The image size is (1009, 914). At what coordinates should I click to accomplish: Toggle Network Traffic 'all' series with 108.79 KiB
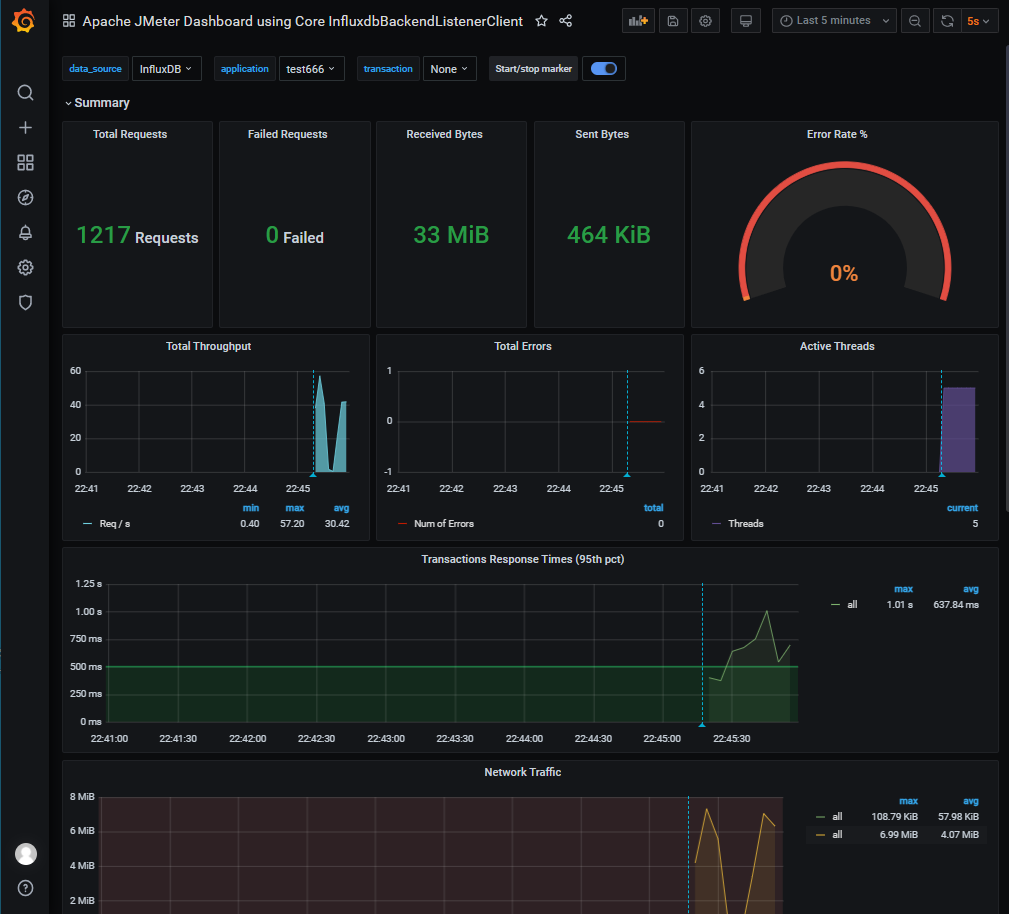tap(837, 817)
